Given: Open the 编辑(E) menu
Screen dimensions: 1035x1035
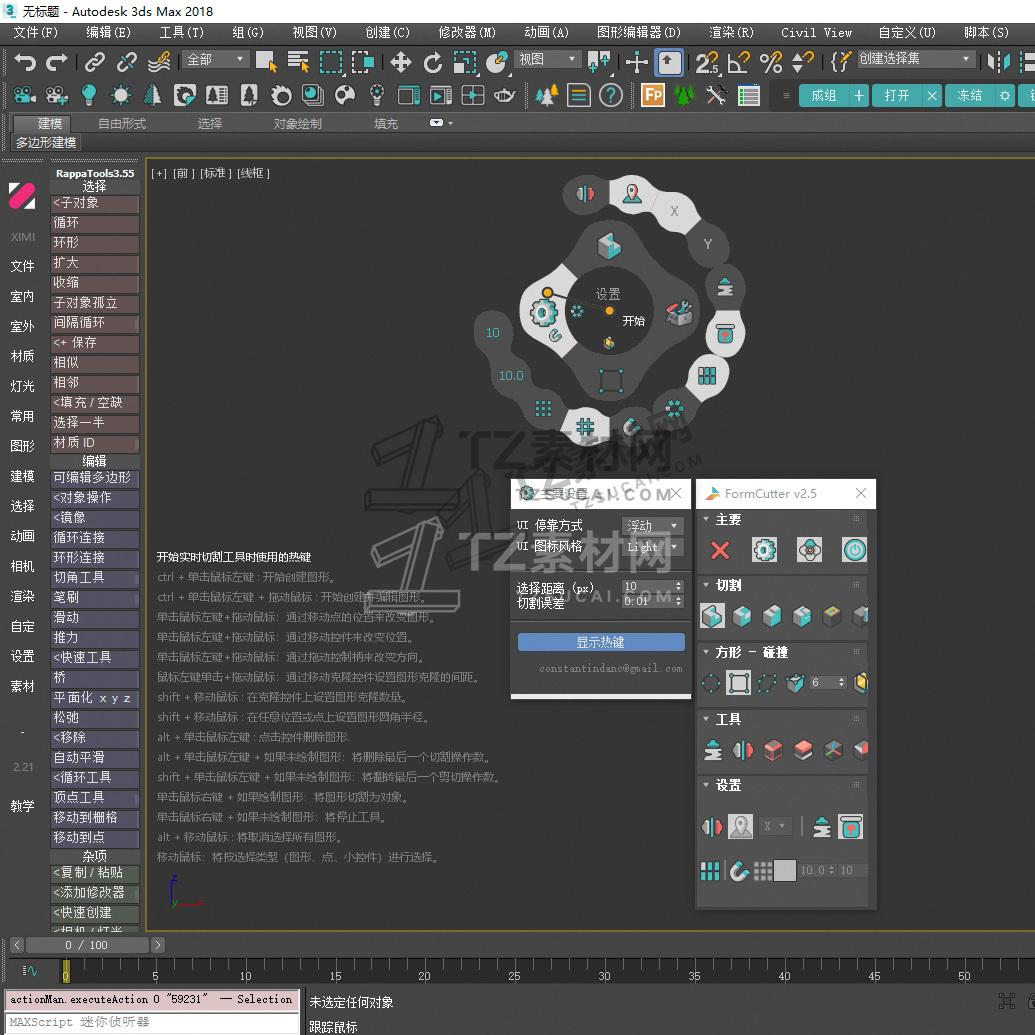Looking at the screenshot, I should (x=108, y=32).
